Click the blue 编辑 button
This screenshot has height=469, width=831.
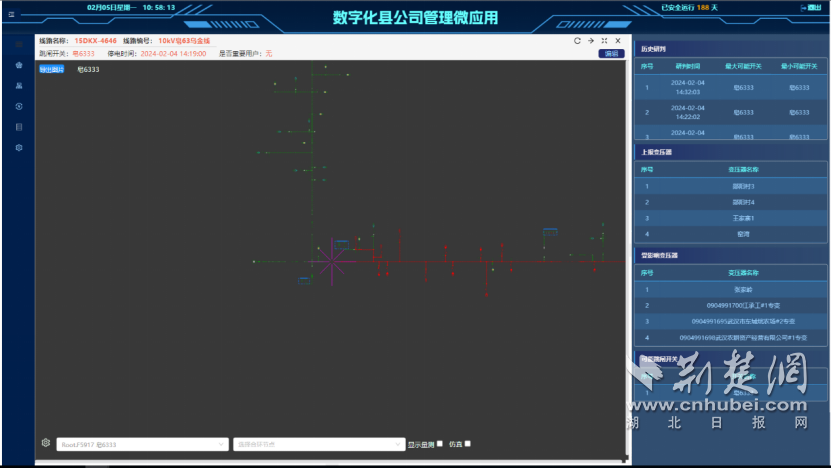coord(609,54)
